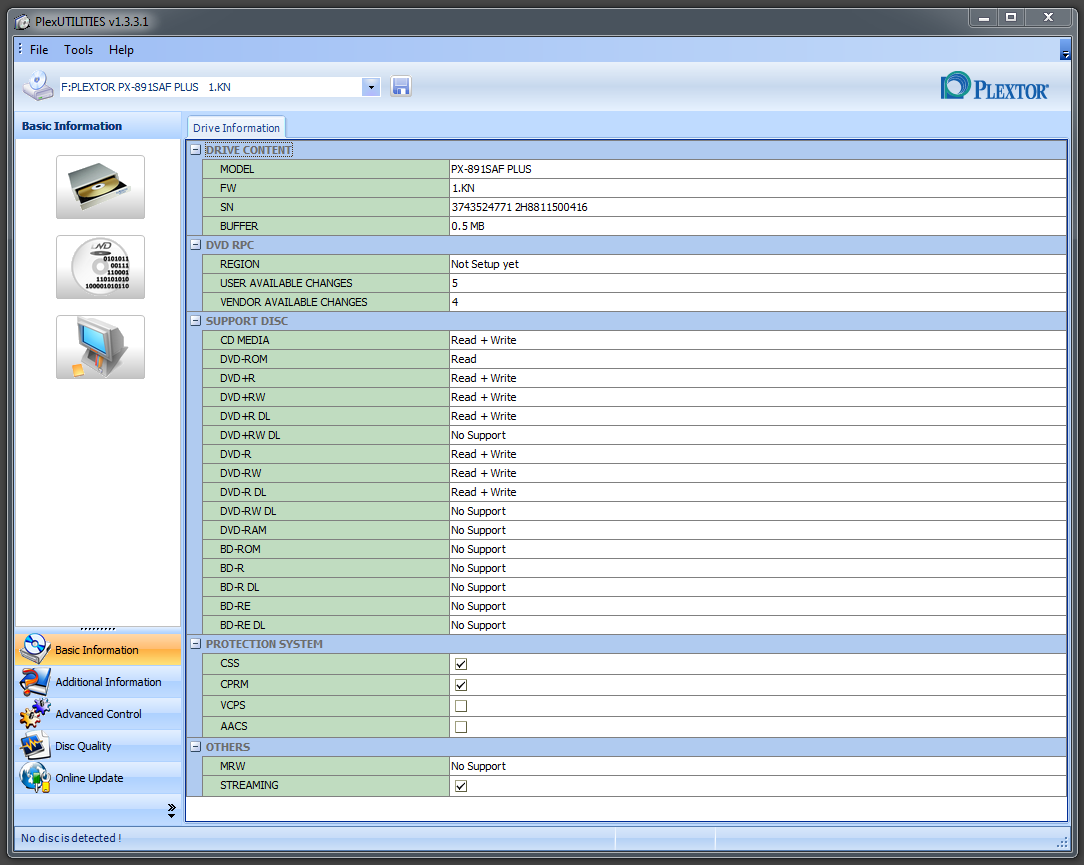Open the disc information binary disc icon

[100, 267]
